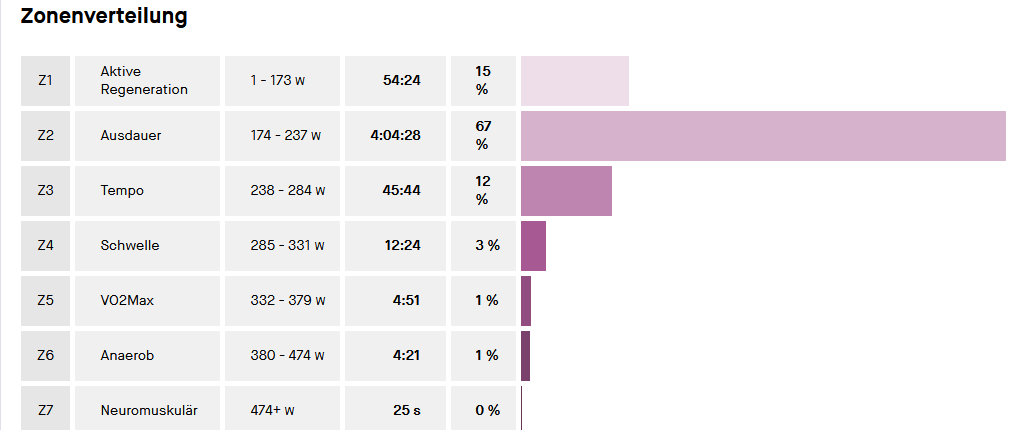
Task: Select the Anaerob zone name
Action: pos(127,356)
